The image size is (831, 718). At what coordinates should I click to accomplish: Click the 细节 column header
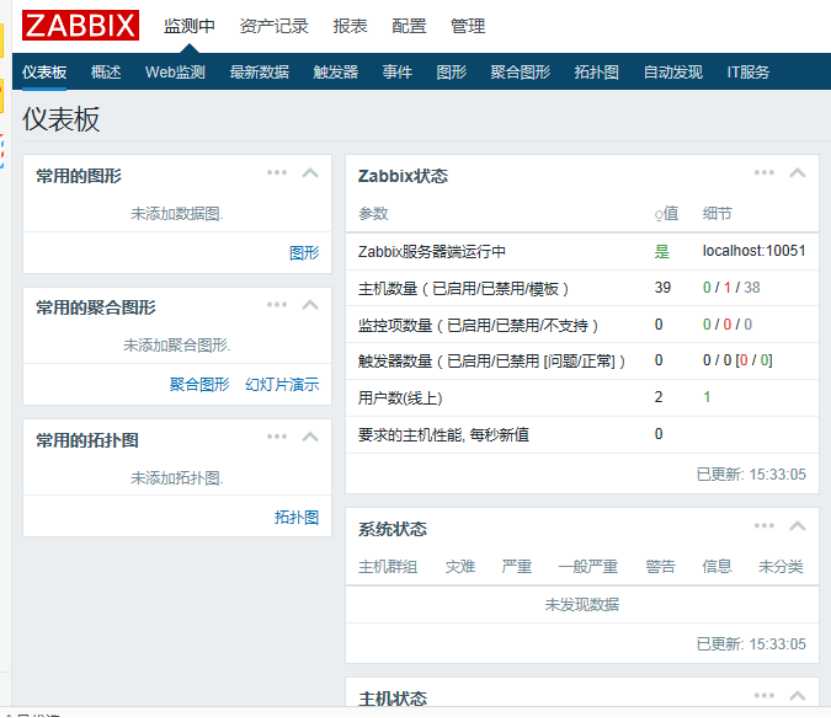[717, 214]
